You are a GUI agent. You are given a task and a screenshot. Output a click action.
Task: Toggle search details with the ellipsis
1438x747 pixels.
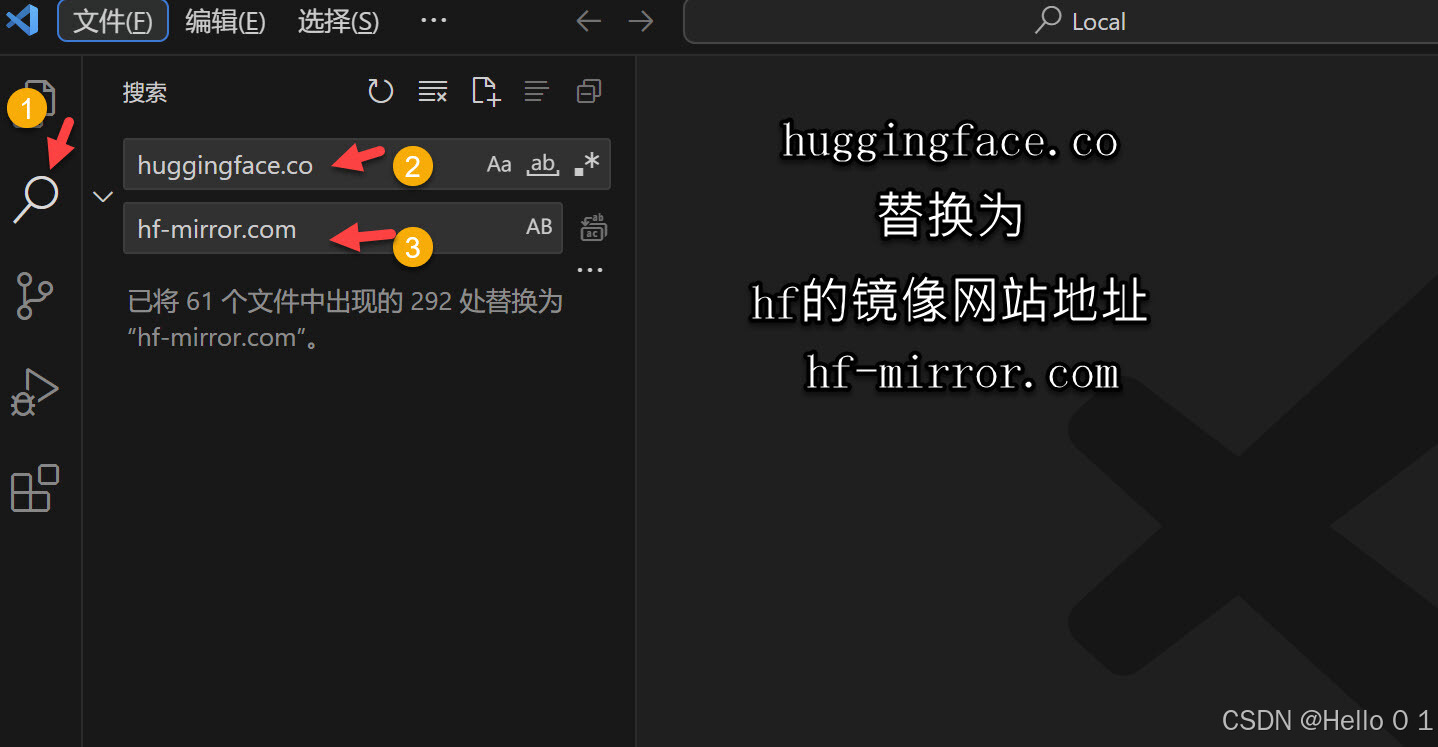591,270
